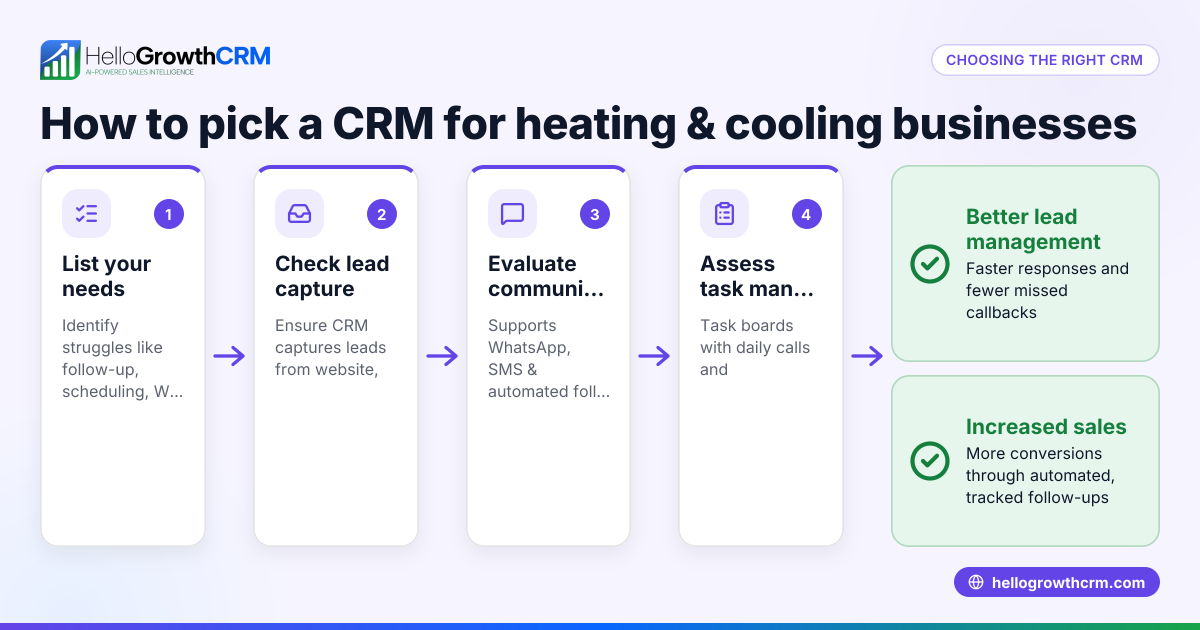Click the HelloGrowthCRM bar chart logo icon

60,60
